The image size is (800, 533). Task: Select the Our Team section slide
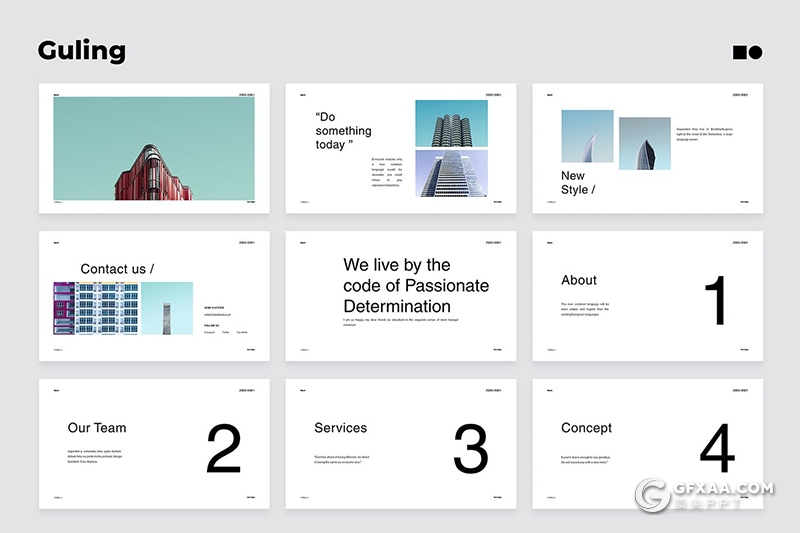[x=154, y=443]
